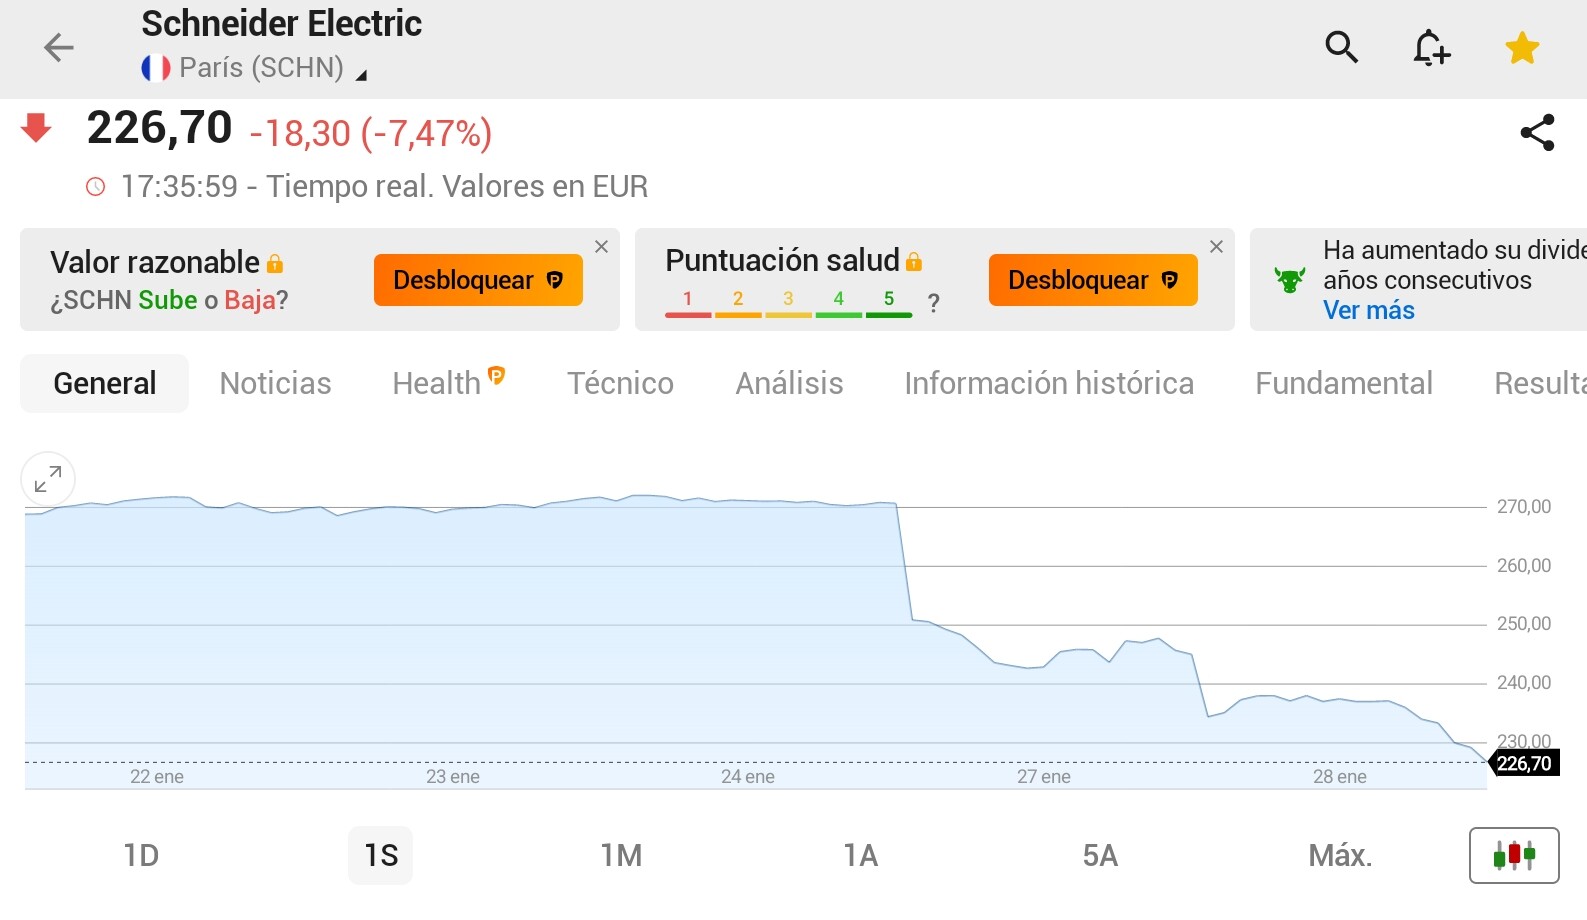Toggle the yellow favorite star

[x=1522, y=47]
